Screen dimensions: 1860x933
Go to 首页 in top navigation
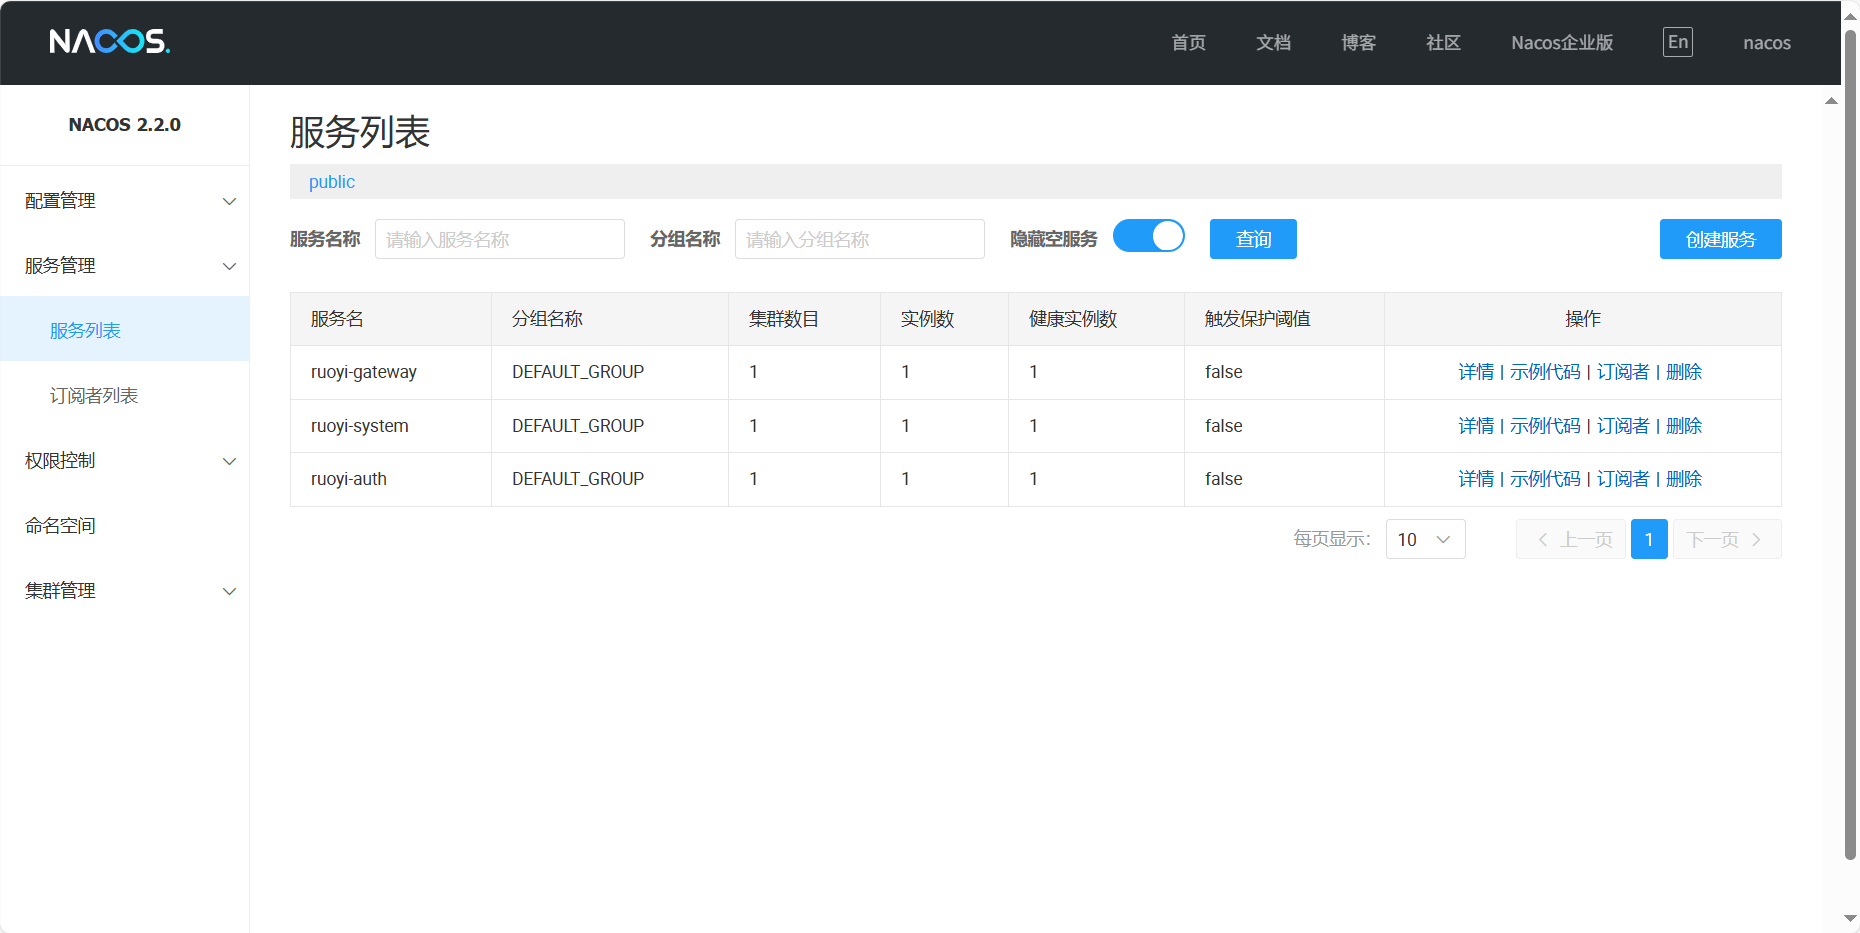click(1188, 43)
